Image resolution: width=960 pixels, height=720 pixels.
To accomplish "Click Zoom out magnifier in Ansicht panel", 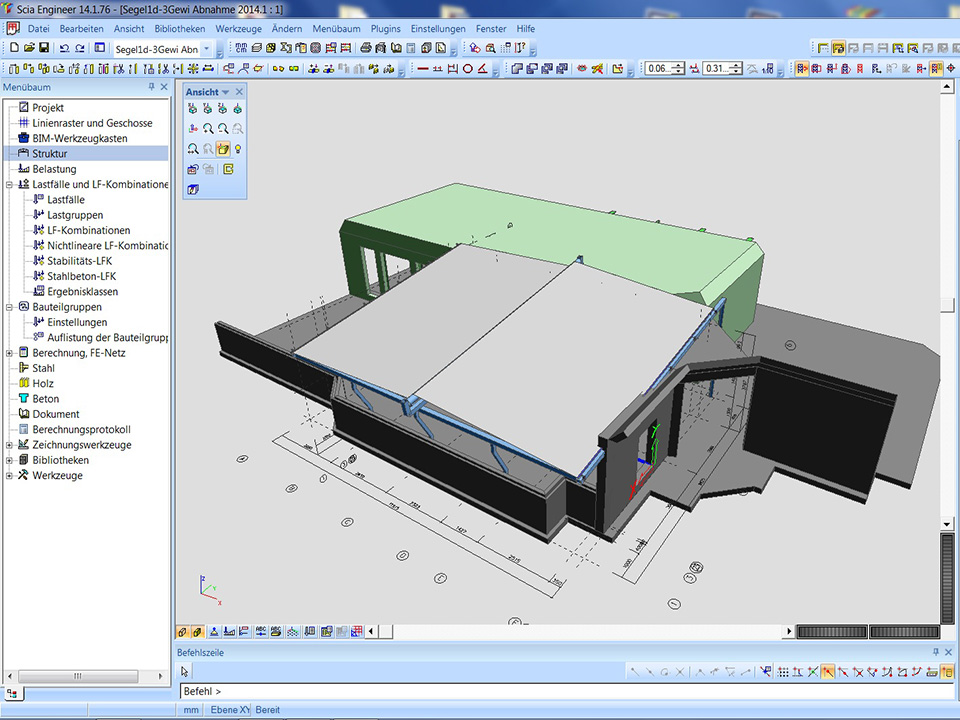I will pos(223,129).
